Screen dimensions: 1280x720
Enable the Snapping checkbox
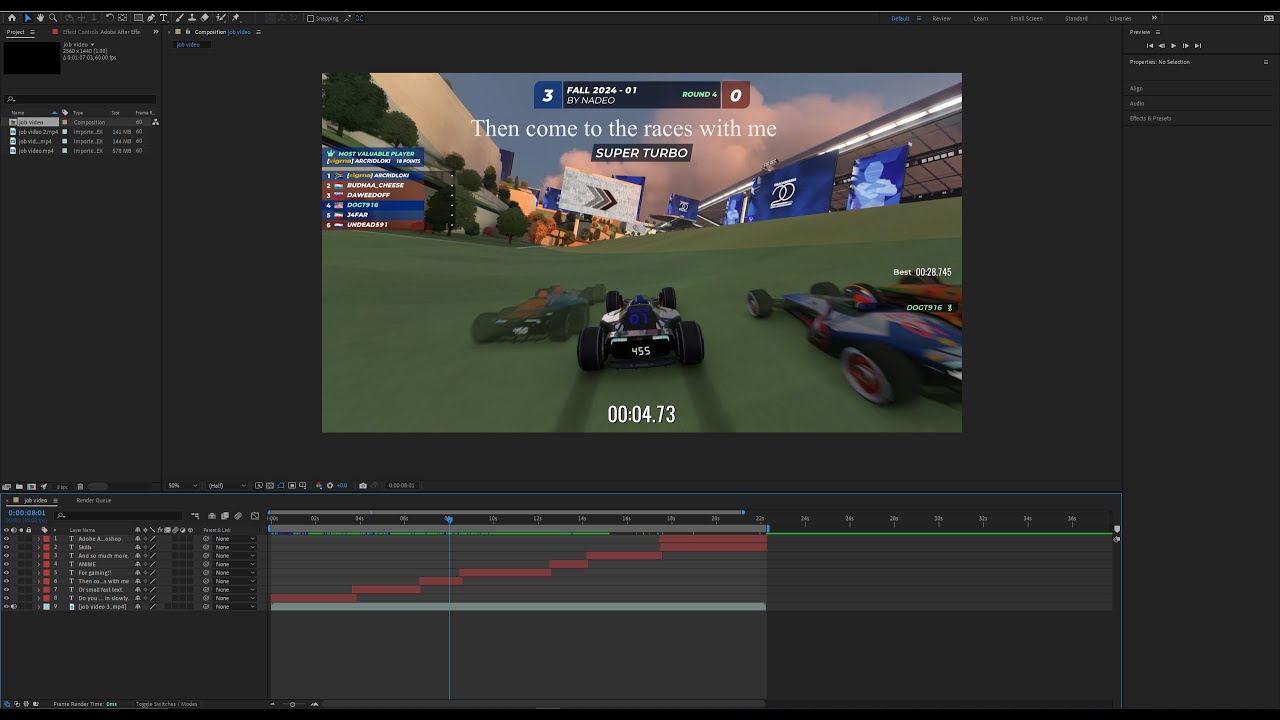[x=310, y=18]
